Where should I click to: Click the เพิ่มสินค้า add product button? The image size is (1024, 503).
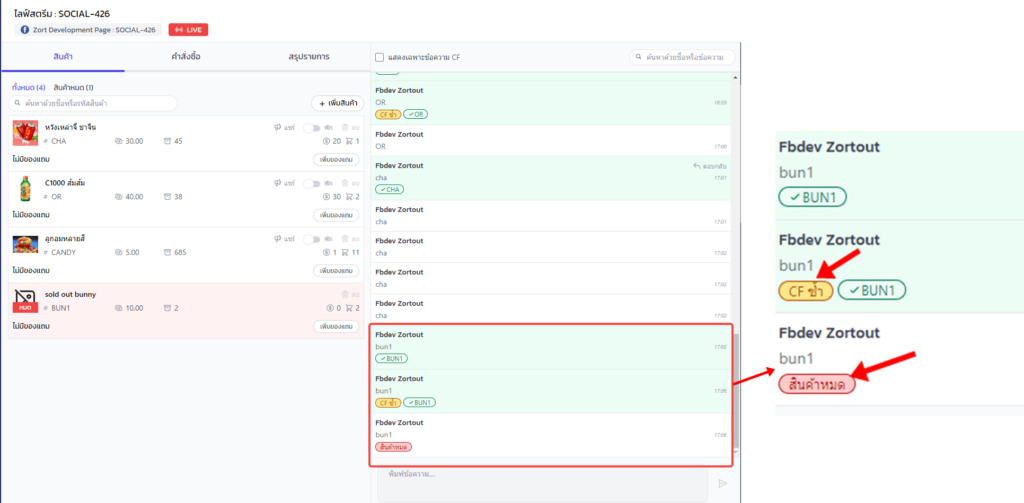(336, 103)
